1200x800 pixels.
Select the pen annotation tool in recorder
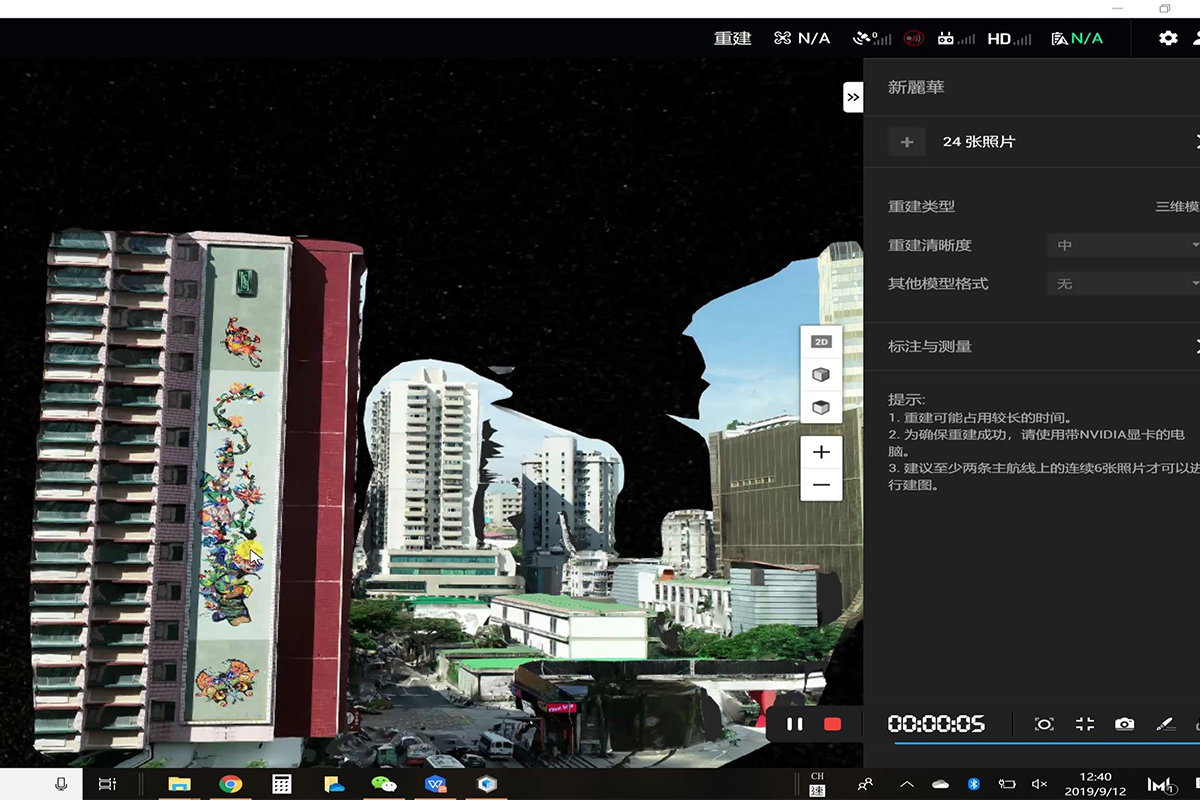(1165, 724)
